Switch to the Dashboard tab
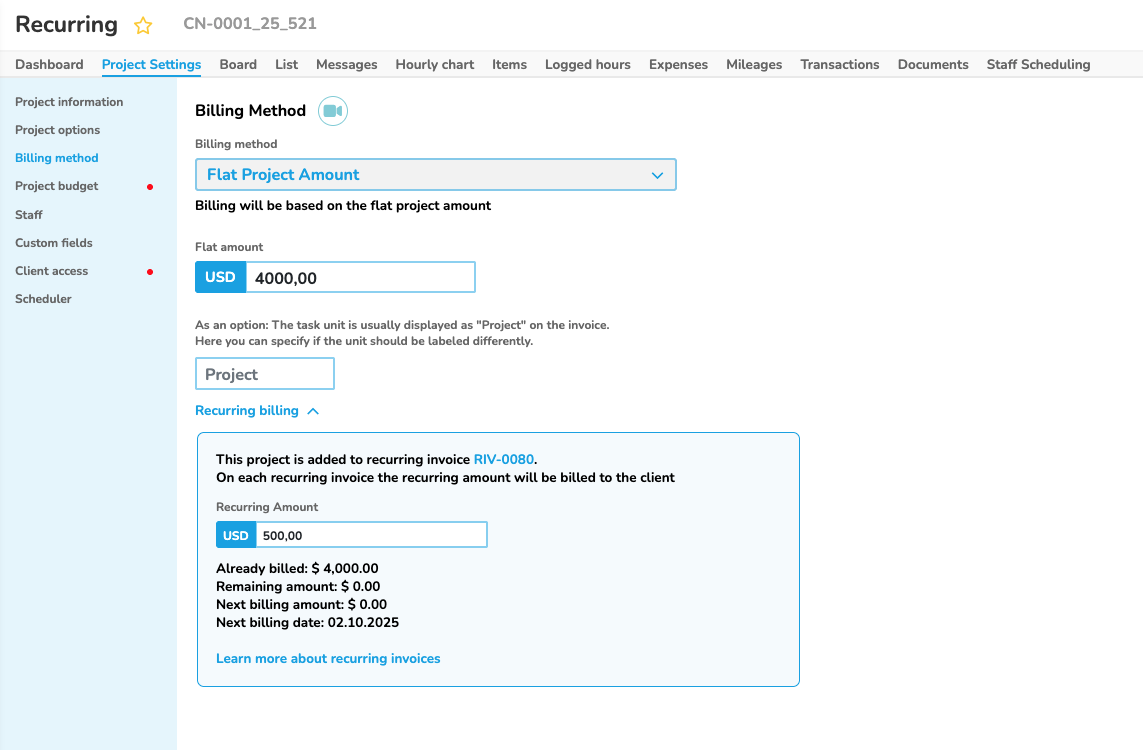 click(x=49, y=64)
